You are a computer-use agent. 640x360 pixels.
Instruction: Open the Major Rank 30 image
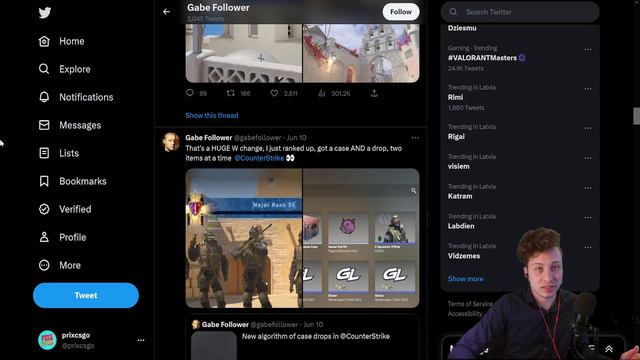click(244, 238)
